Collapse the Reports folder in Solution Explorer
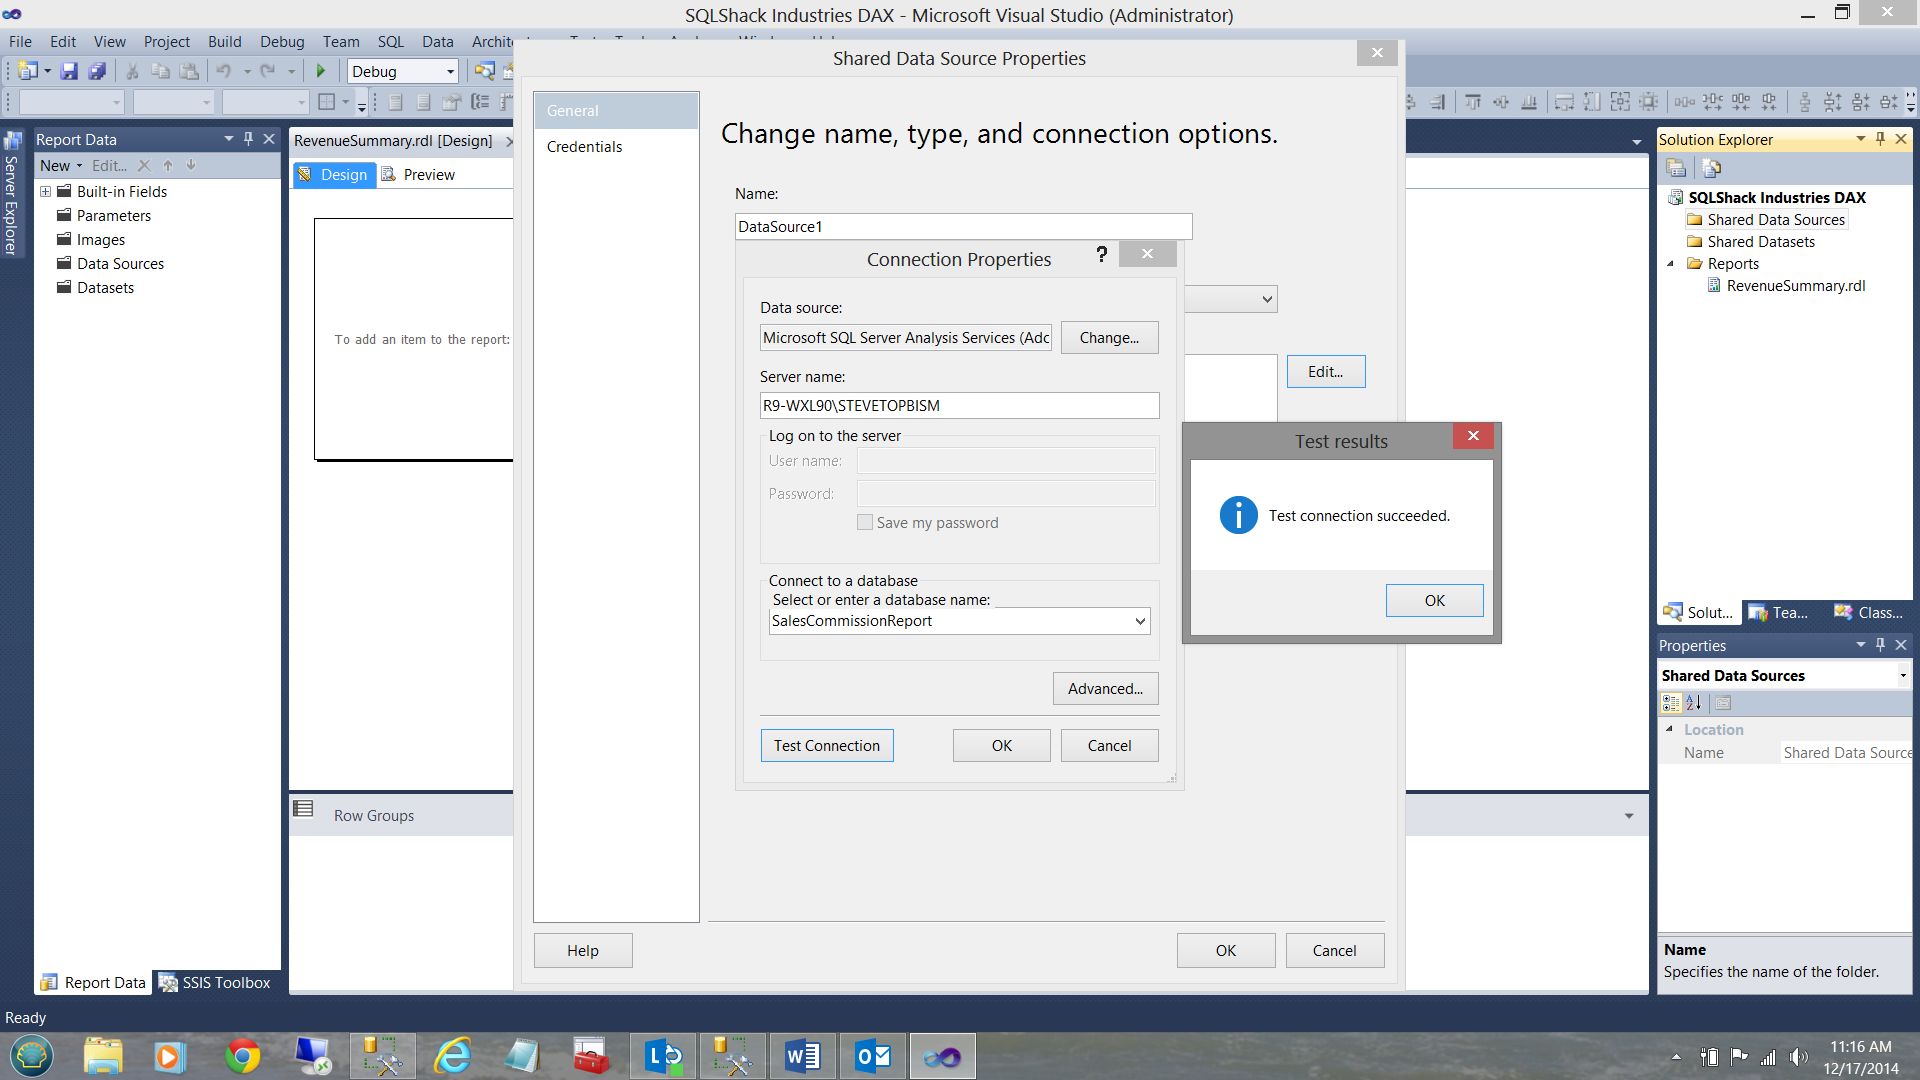Image resolution: width=1920 pixels, height=1080 pixels. [x=1670, y=264]
